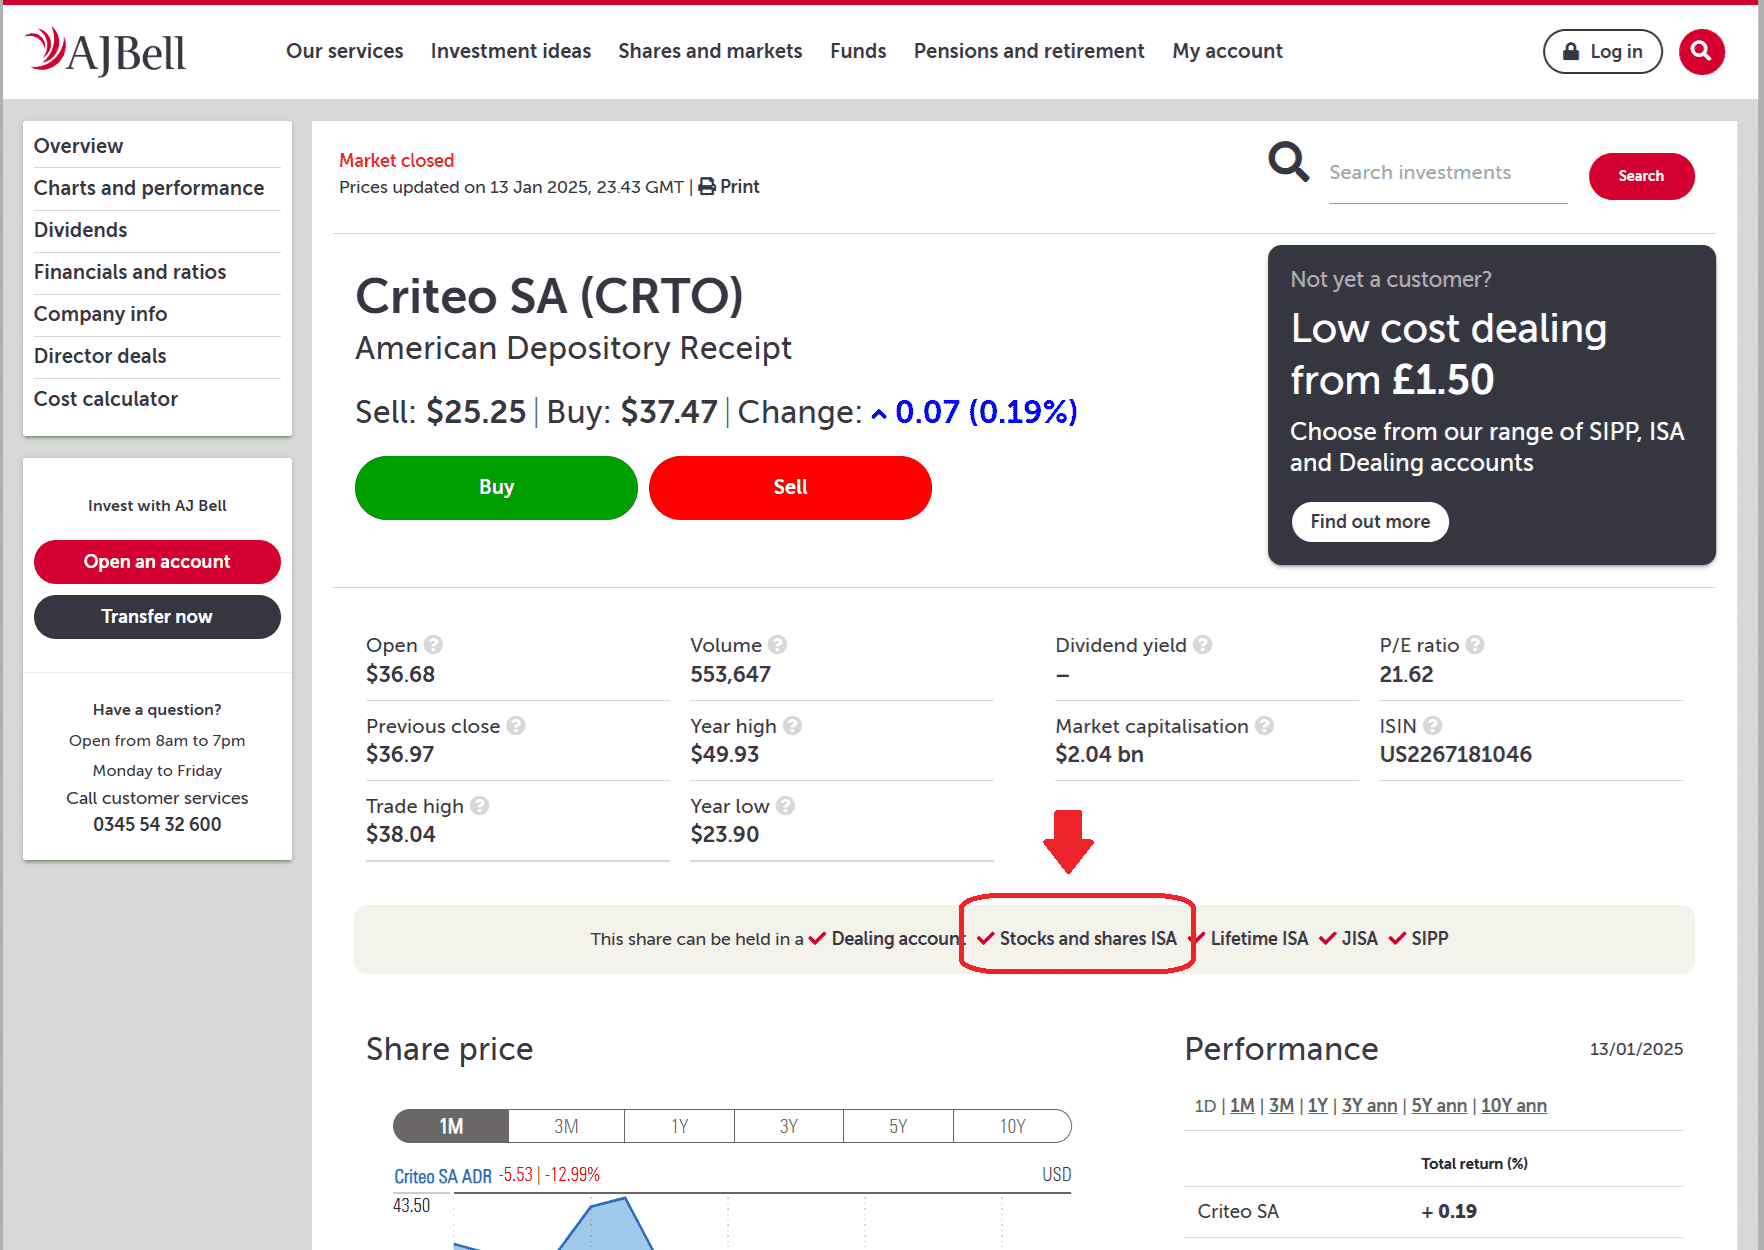Image resolution: width=1764 pixels, height=1250 pixels.
Task: Click the help icon beside Dividend yield
Action: pyautogui.click(x=1203, y=645)
